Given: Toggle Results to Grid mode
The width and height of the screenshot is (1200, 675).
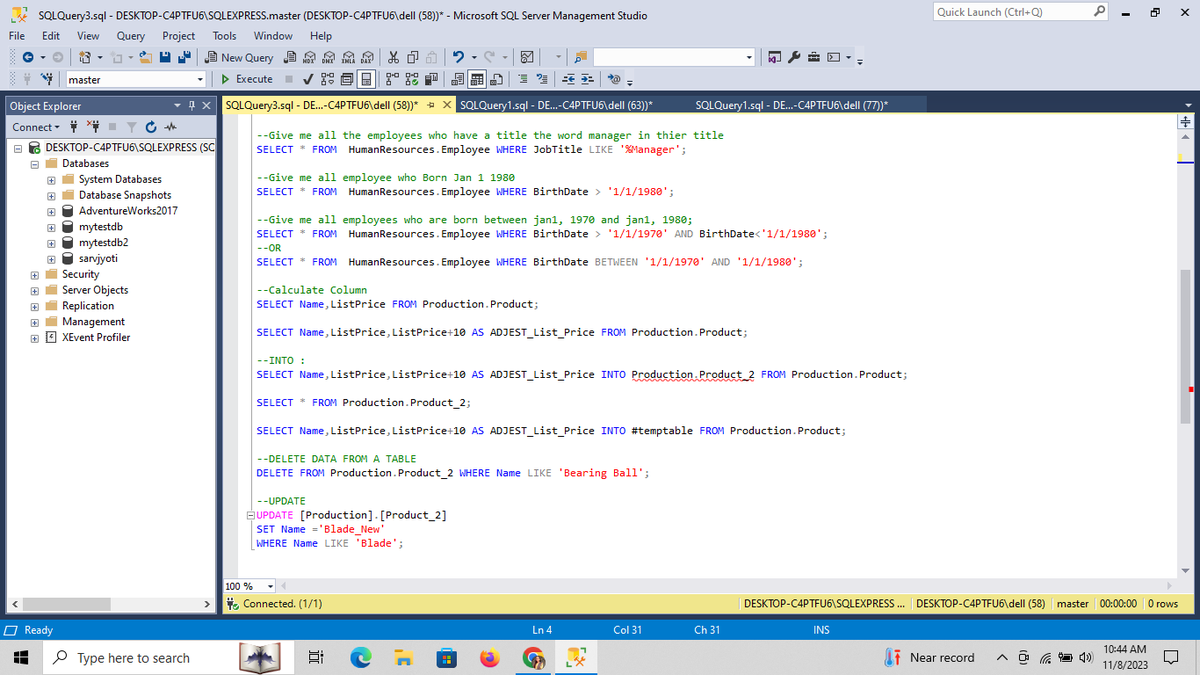Looking at the screenshot, I should [x=477, y=79].
